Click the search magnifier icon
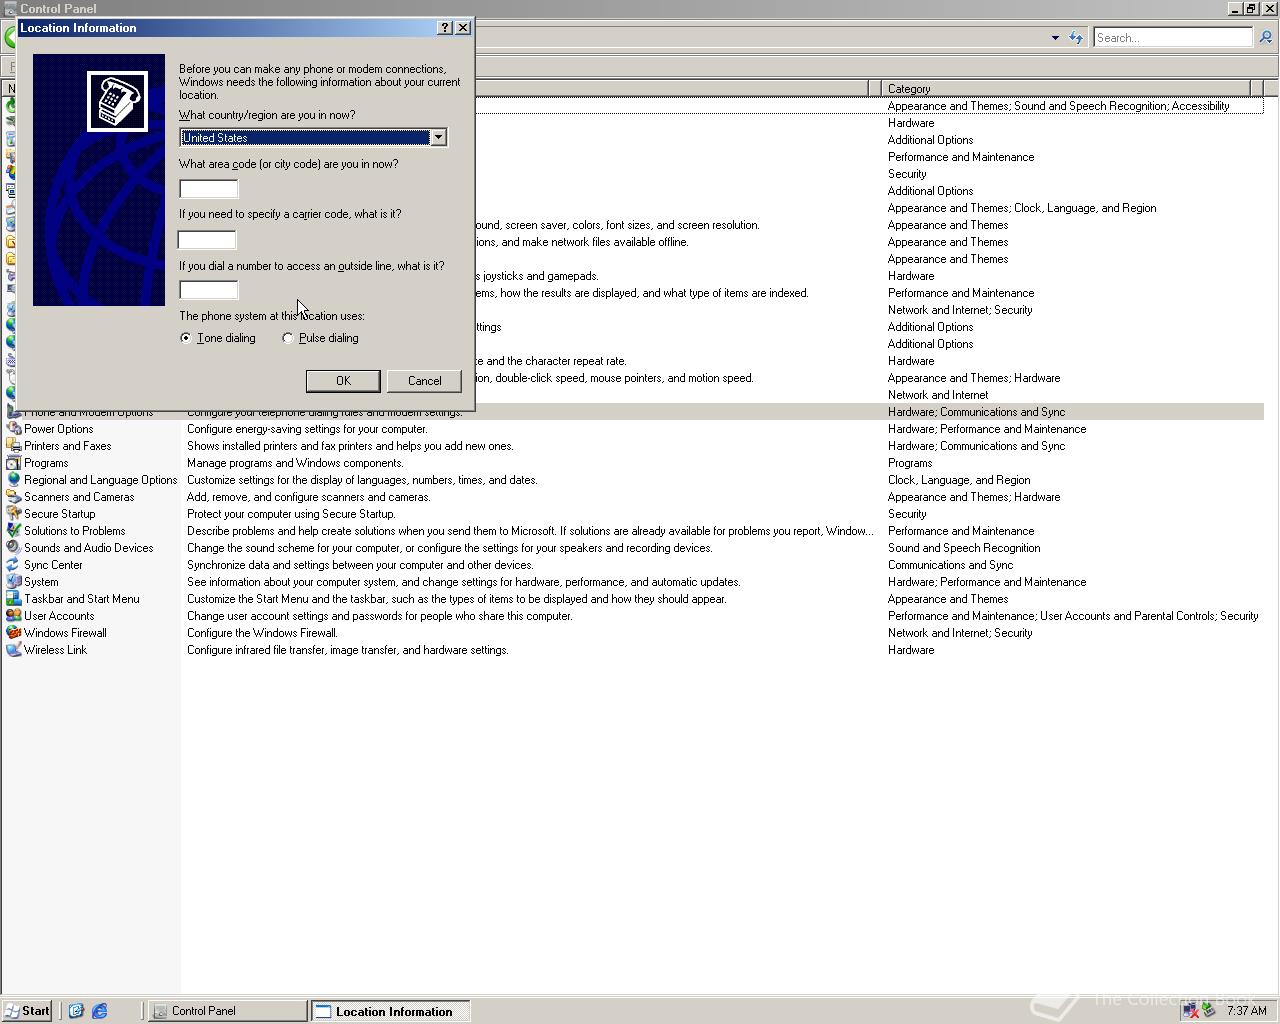The image size is (1280, 1024). tap(1265, 37)
